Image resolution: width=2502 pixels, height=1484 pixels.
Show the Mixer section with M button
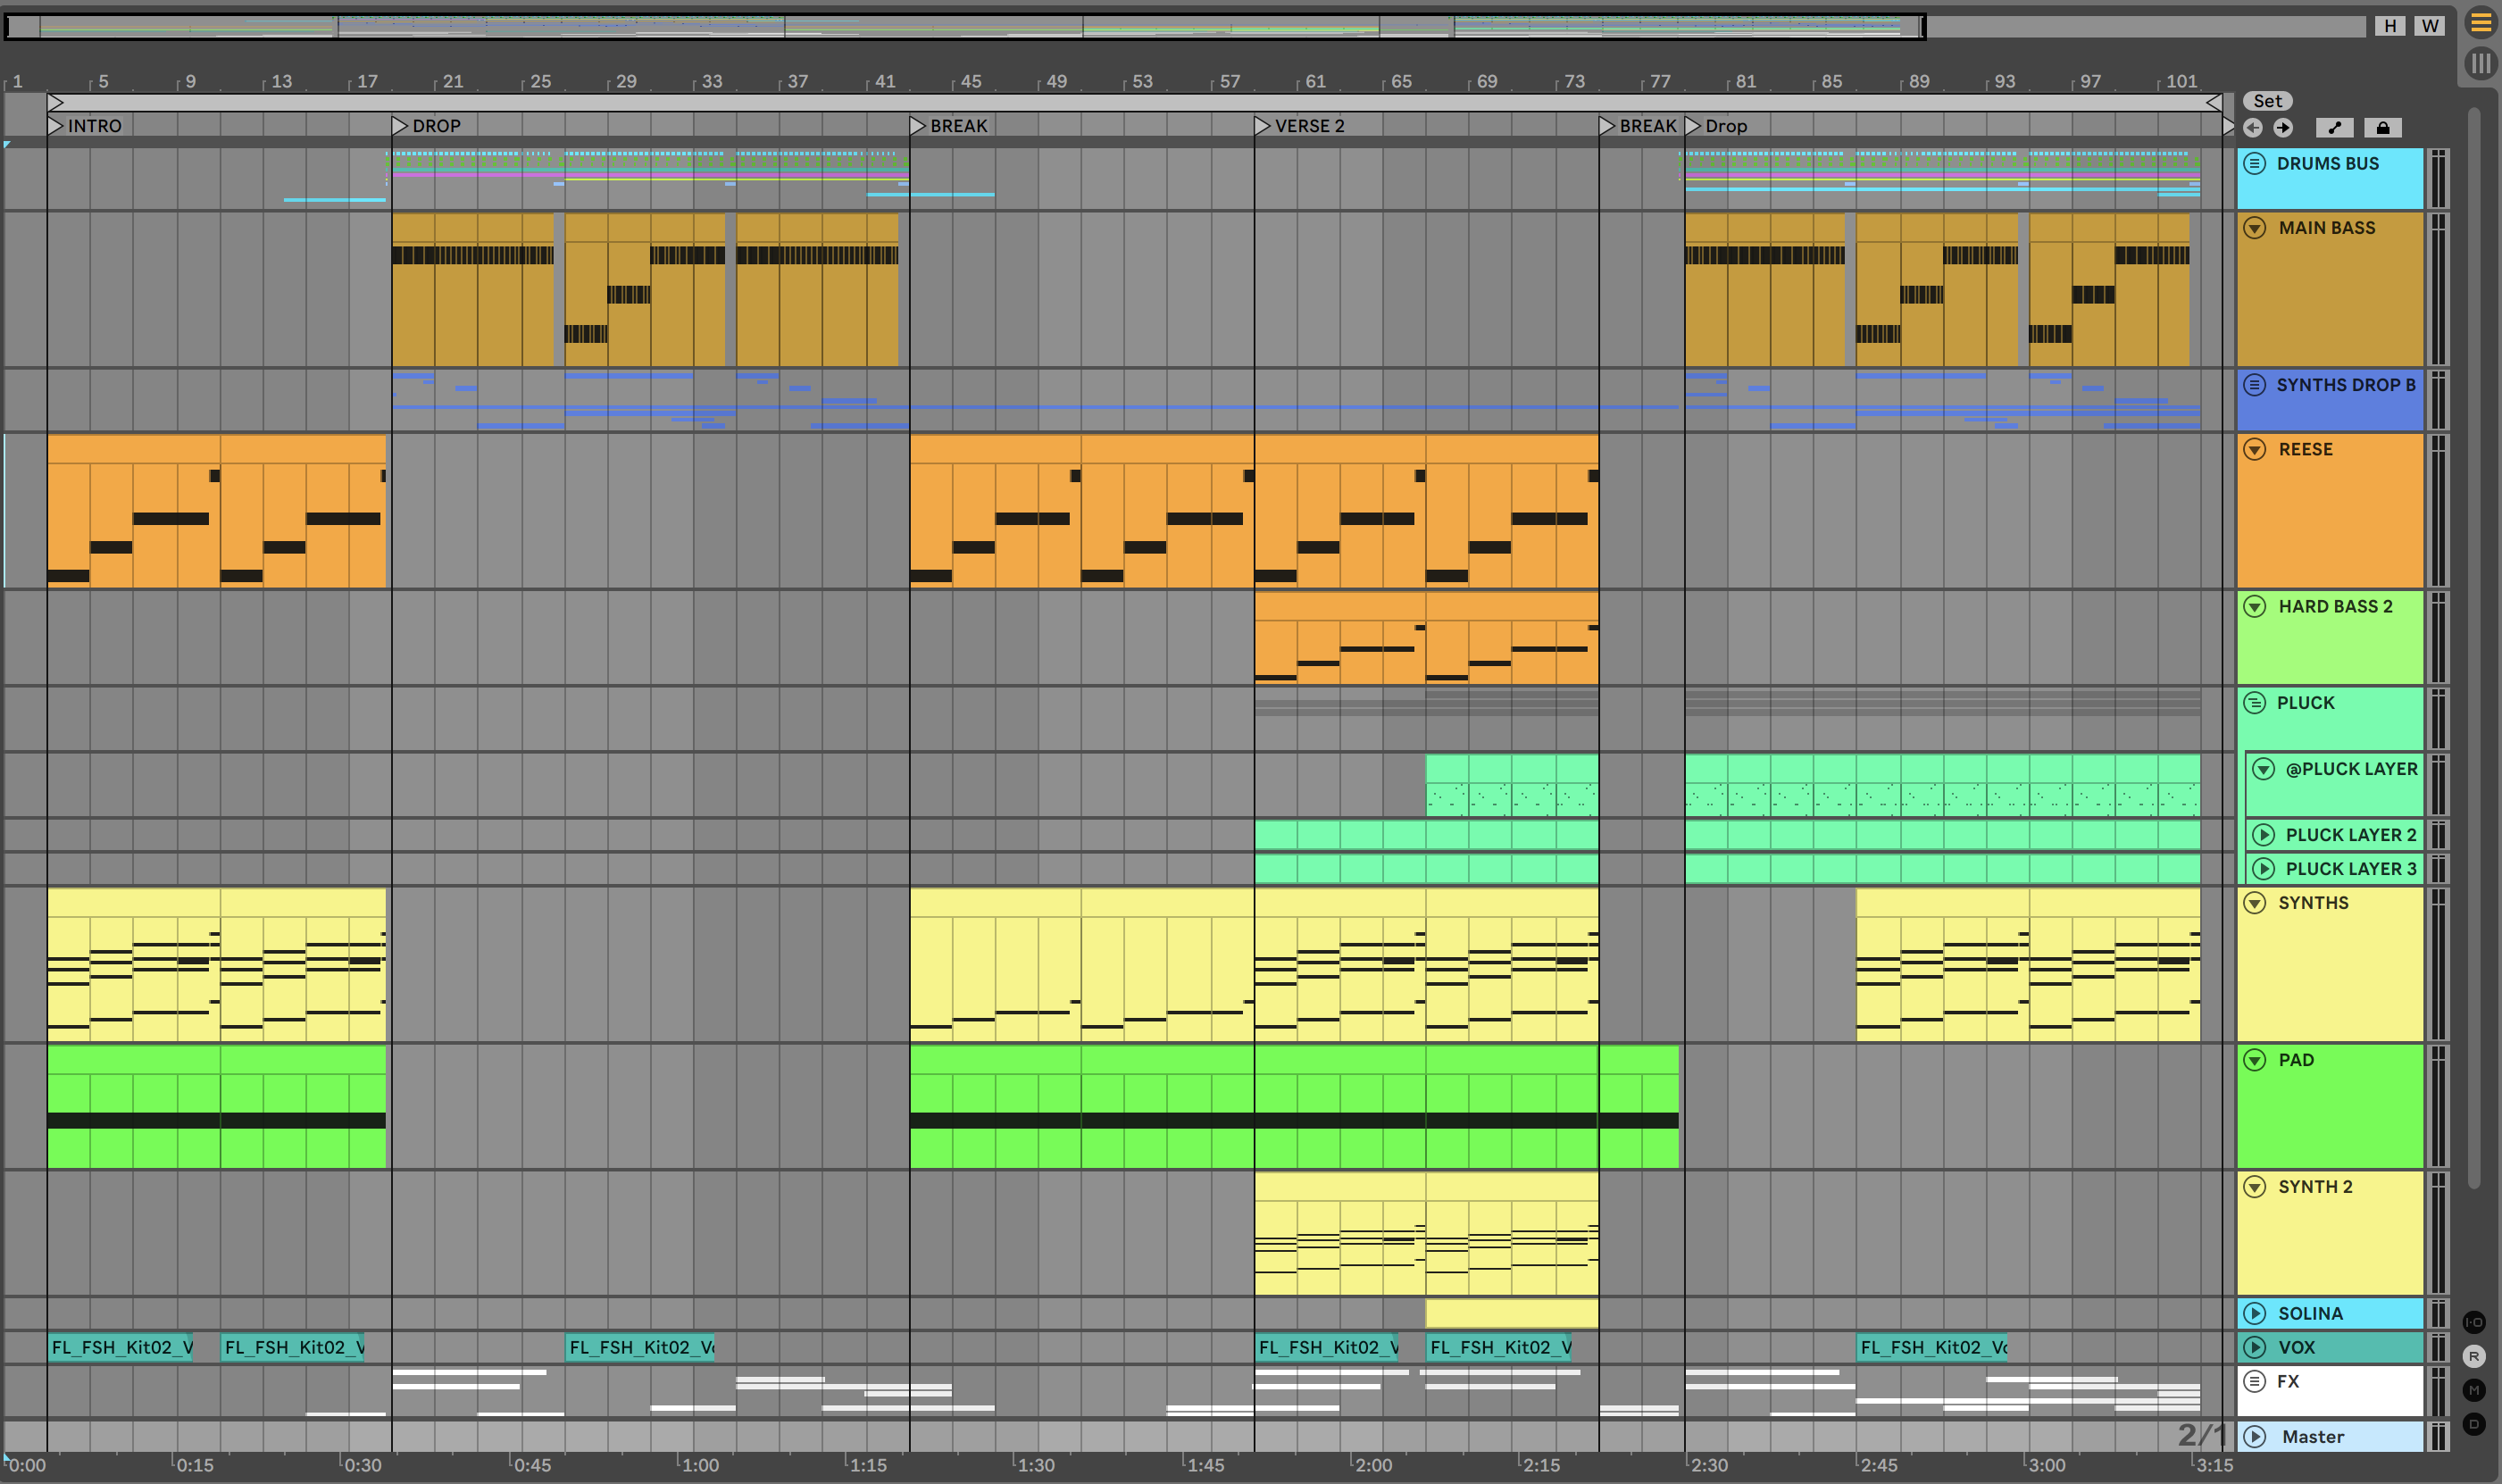(x=2474, y=1390)
